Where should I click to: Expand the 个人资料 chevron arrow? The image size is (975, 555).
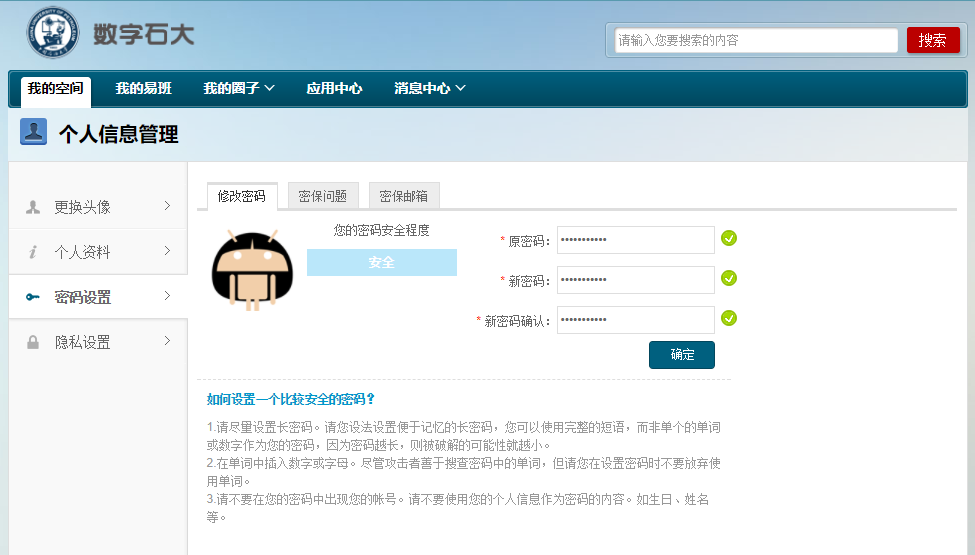pos(167,251)
